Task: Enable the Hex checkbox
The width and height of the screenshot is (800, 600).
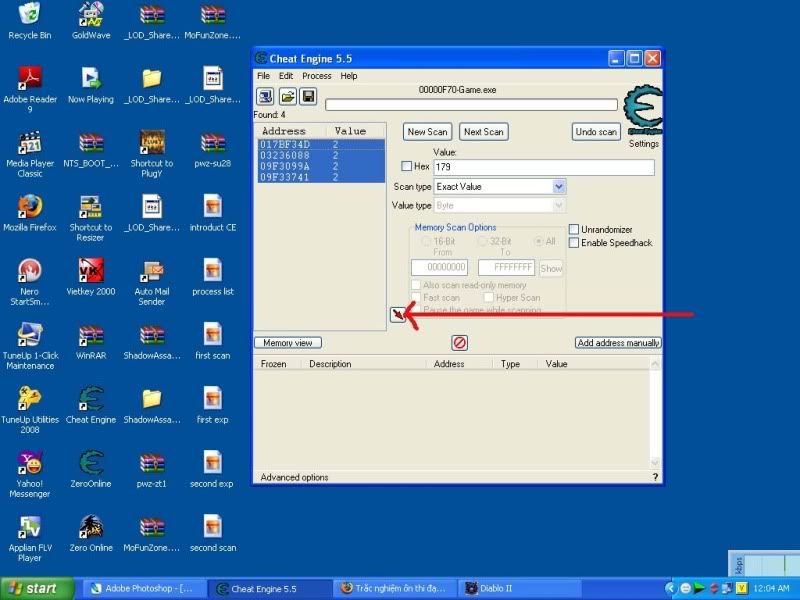Action: [407, 166]
